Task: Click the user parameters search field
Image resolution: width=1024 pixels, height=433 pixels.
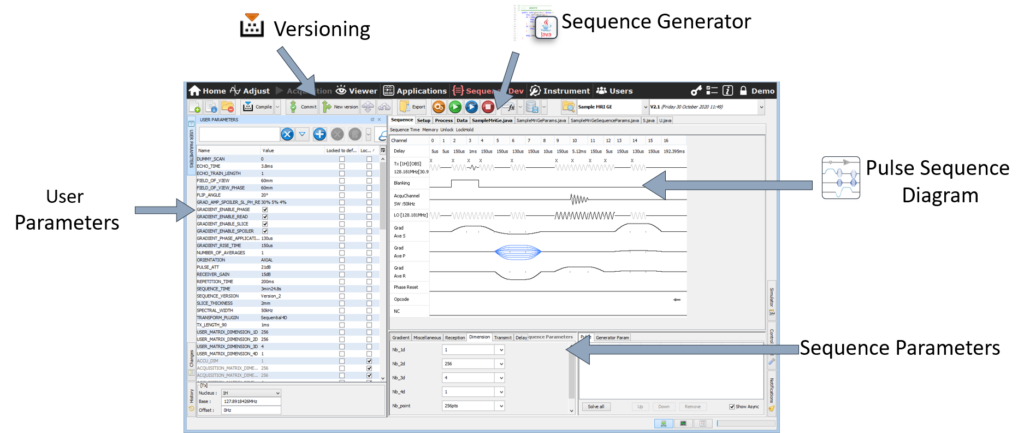Action: [238, 135]
